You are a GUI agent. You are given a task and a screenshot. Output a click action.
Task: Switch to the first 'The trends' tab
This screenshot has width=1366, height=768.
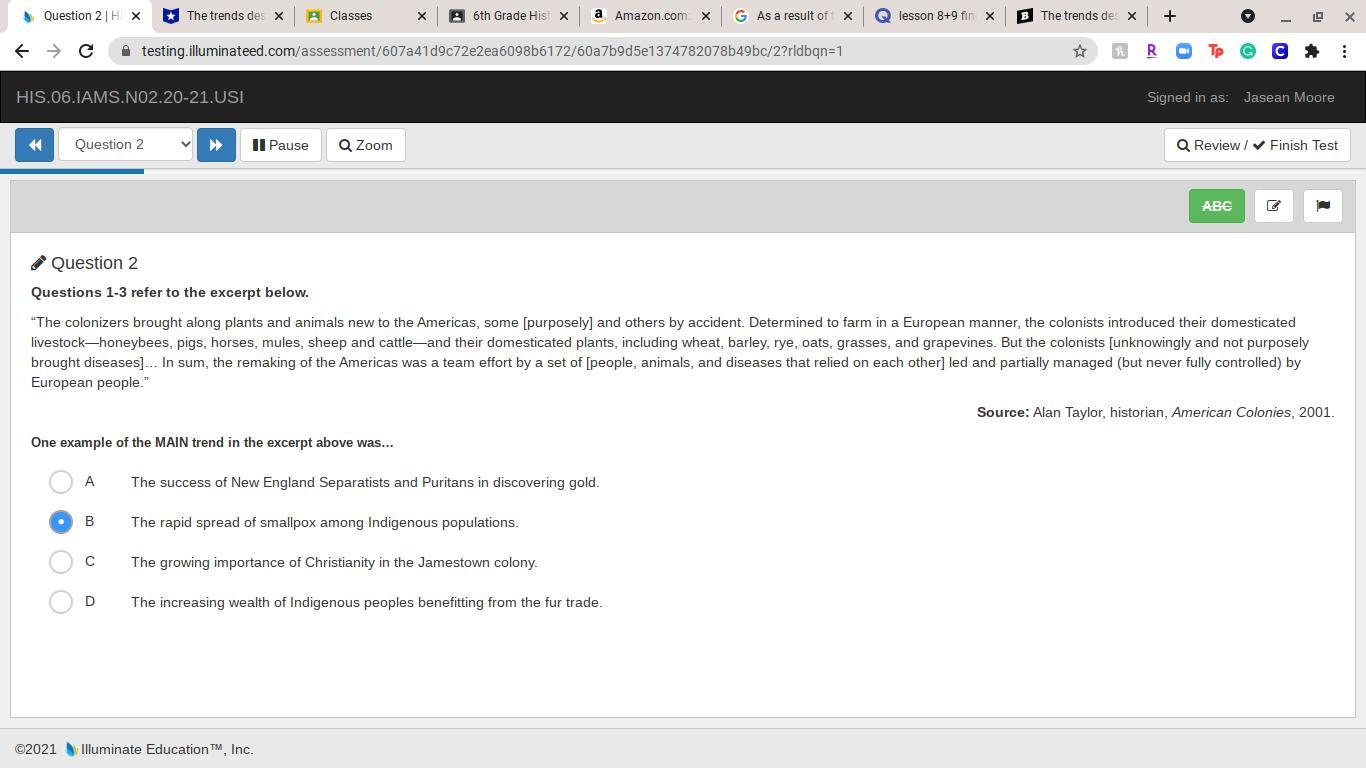pos(224,16)
